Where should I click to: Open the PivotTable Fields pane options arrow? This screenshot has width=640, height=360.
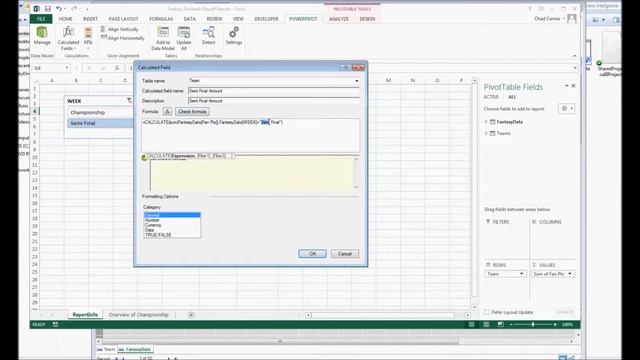point(566,86)
